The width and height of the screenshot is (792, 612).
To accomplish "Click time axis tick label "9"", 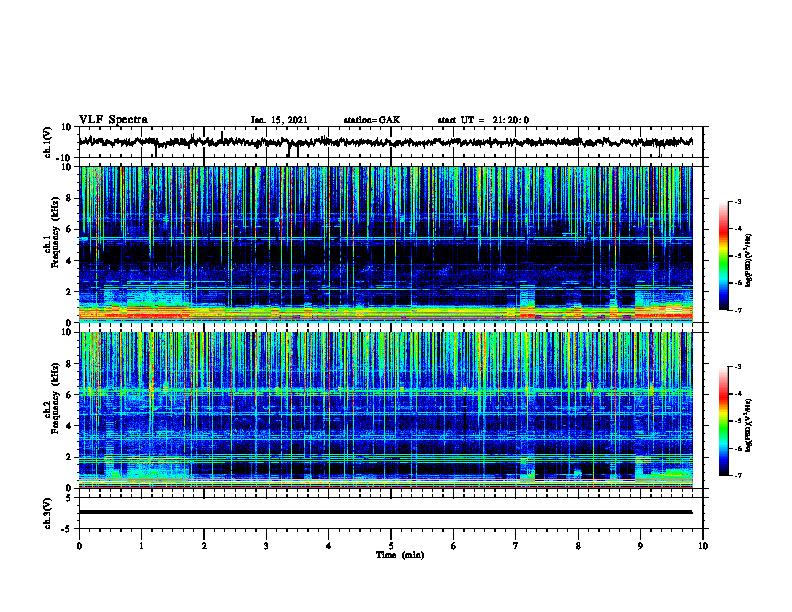I will point(640,546).
